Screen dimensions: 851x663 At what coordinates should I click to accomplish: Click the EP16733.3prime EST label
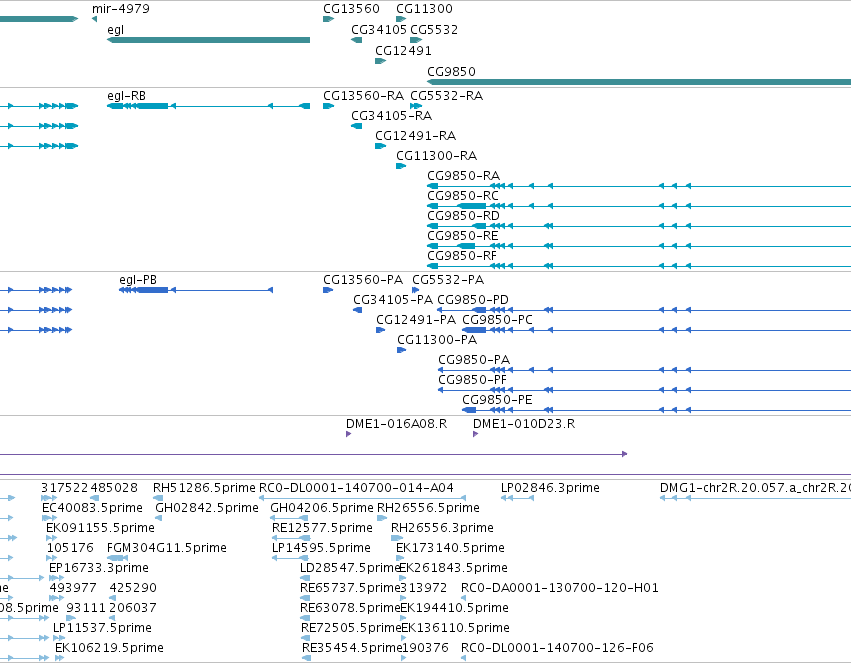99,569
